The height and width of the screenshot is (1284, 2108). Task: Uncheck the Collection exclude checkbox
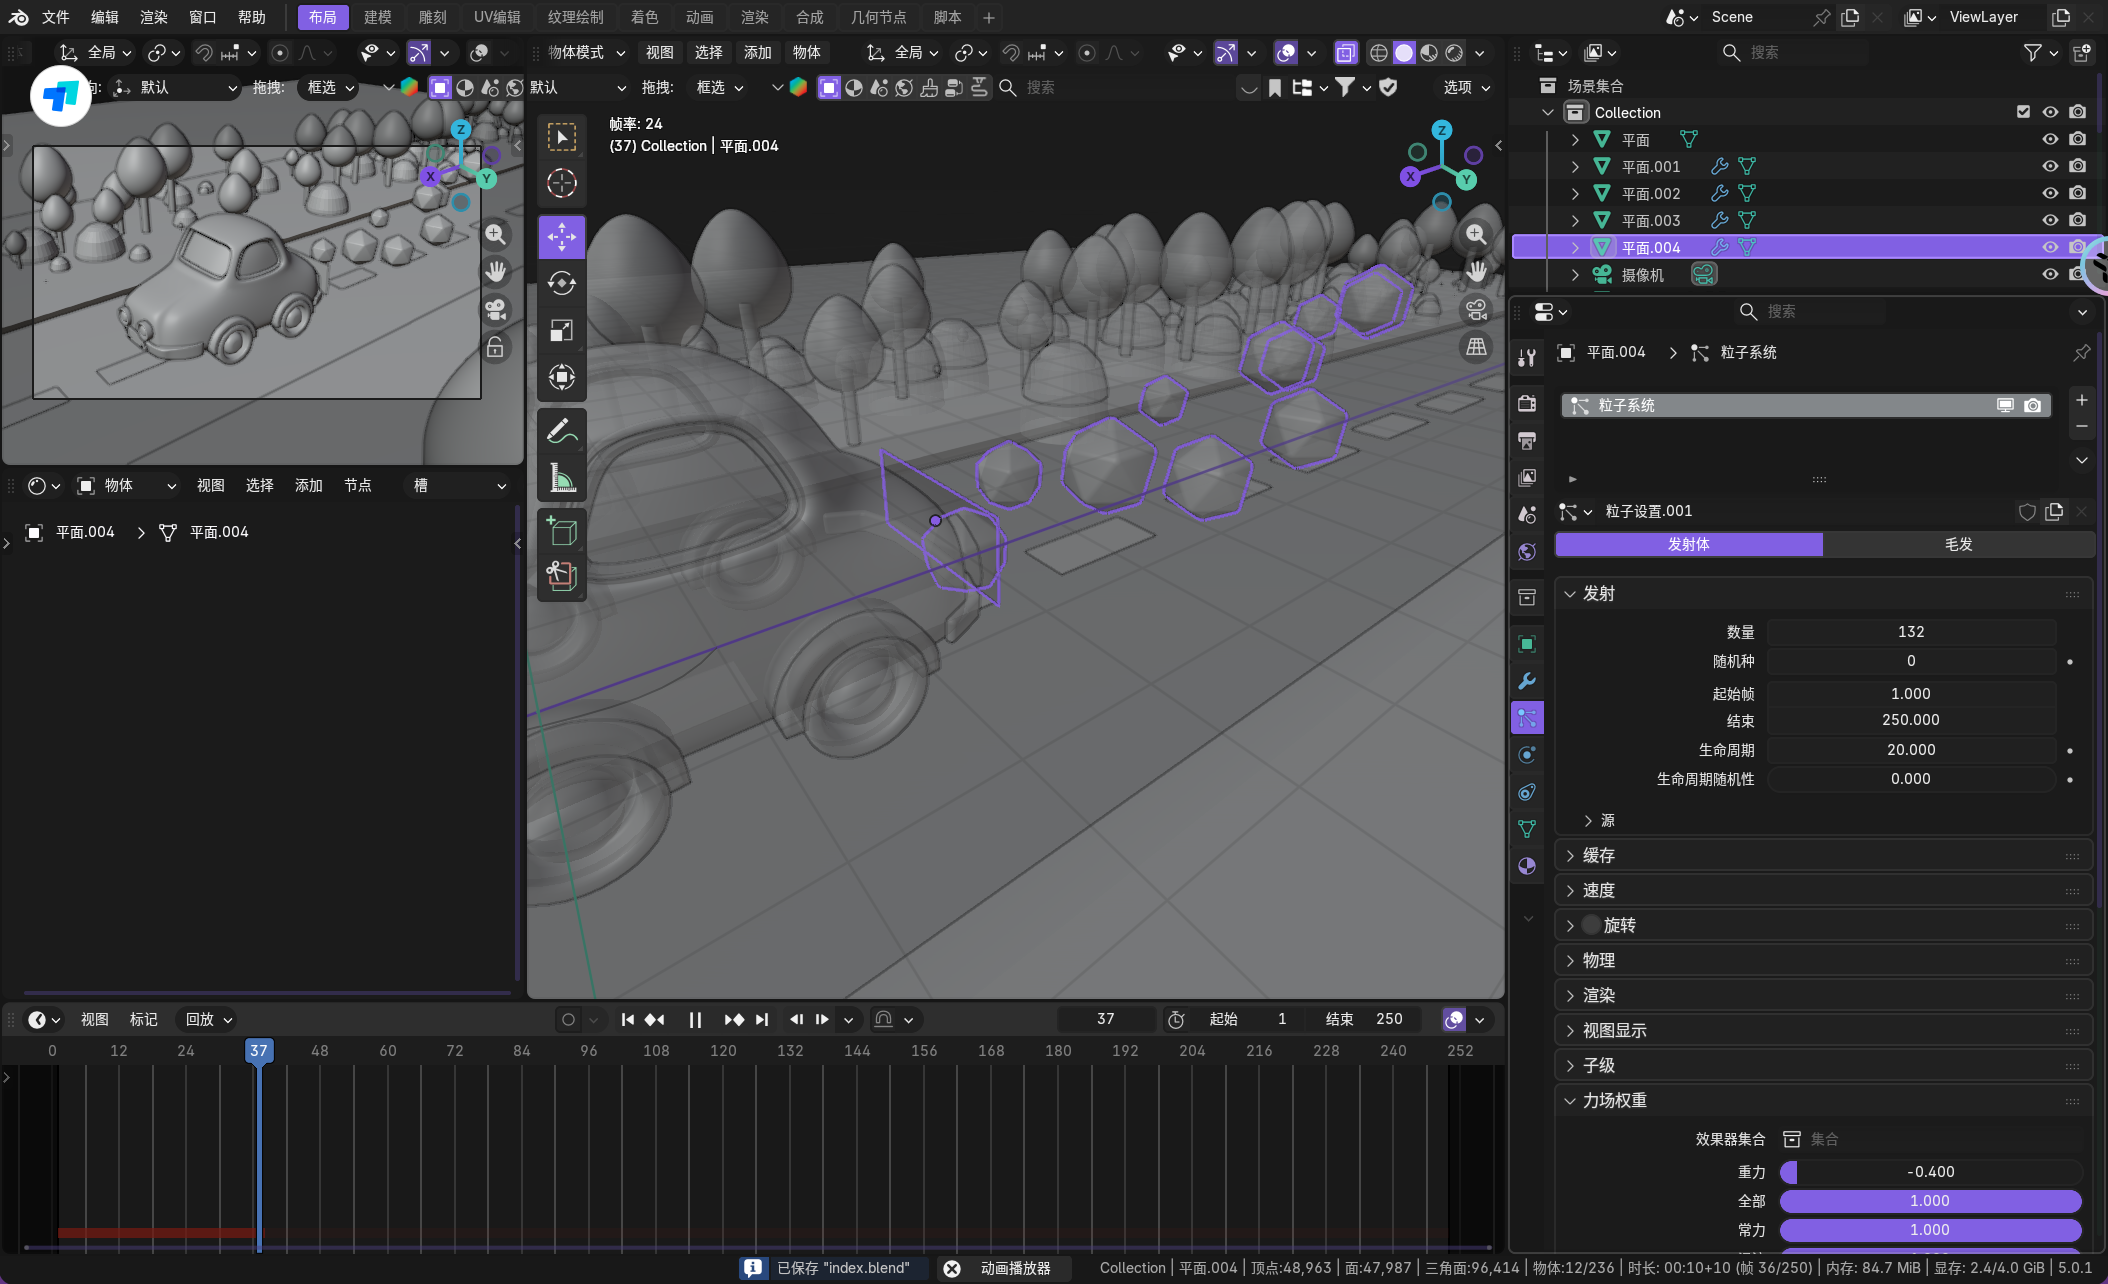click(x=2023, y=112)
